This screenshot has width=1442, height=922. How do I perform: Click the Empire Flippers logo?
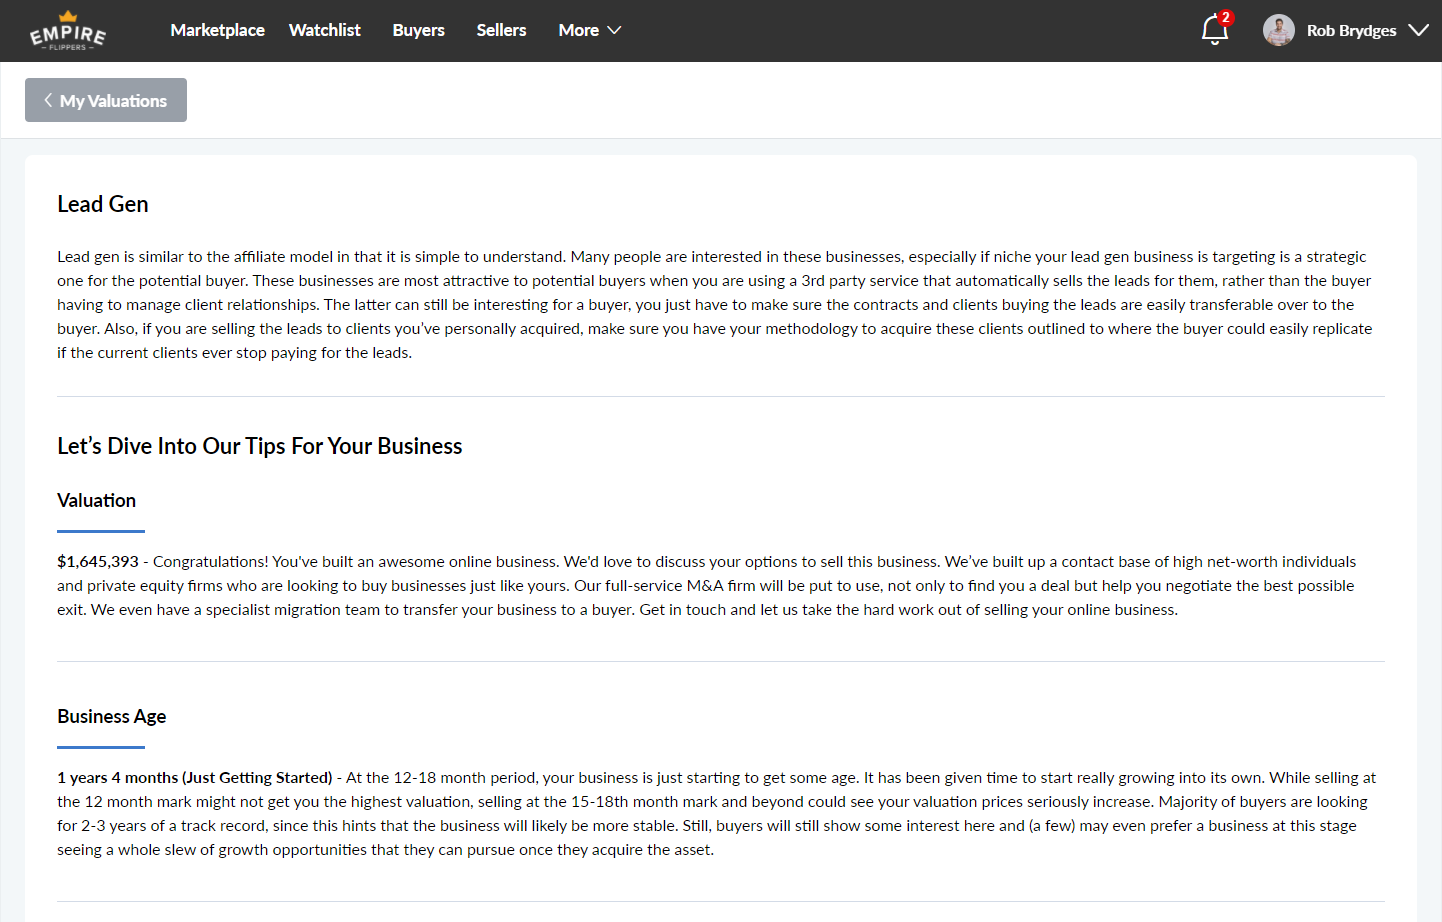(x=68, y=31)
